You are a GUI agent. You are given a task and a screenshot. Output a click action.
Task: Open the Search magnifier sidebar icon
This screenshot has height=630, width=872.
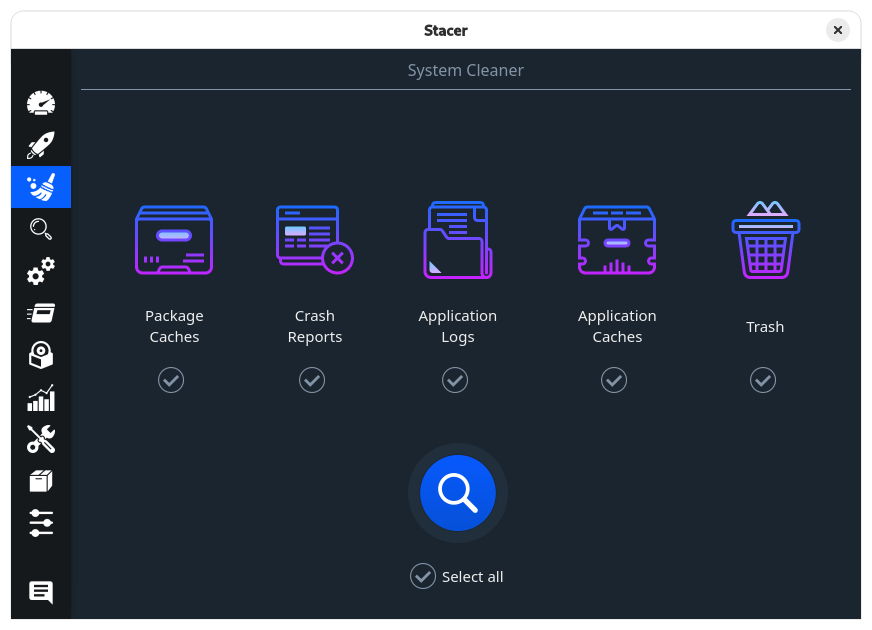click(x=41, y=229)
